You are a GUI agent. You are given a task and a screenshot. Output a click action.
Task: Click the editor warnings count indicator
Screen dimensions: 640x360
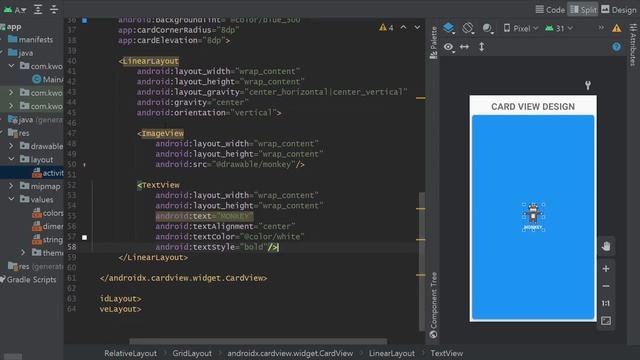pyautogui.click(x=386, y=28)
